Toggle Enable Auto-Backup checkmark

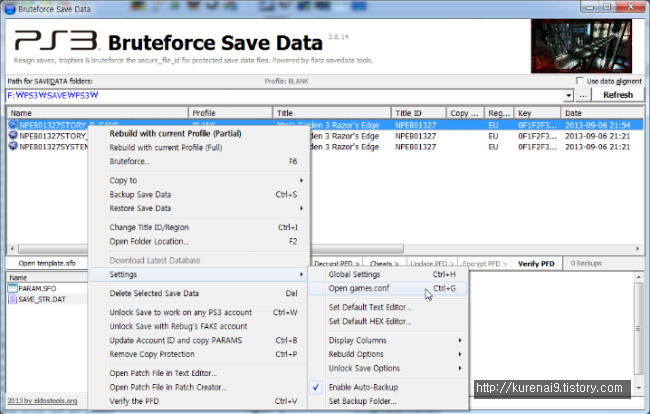[x=316, y=387]
